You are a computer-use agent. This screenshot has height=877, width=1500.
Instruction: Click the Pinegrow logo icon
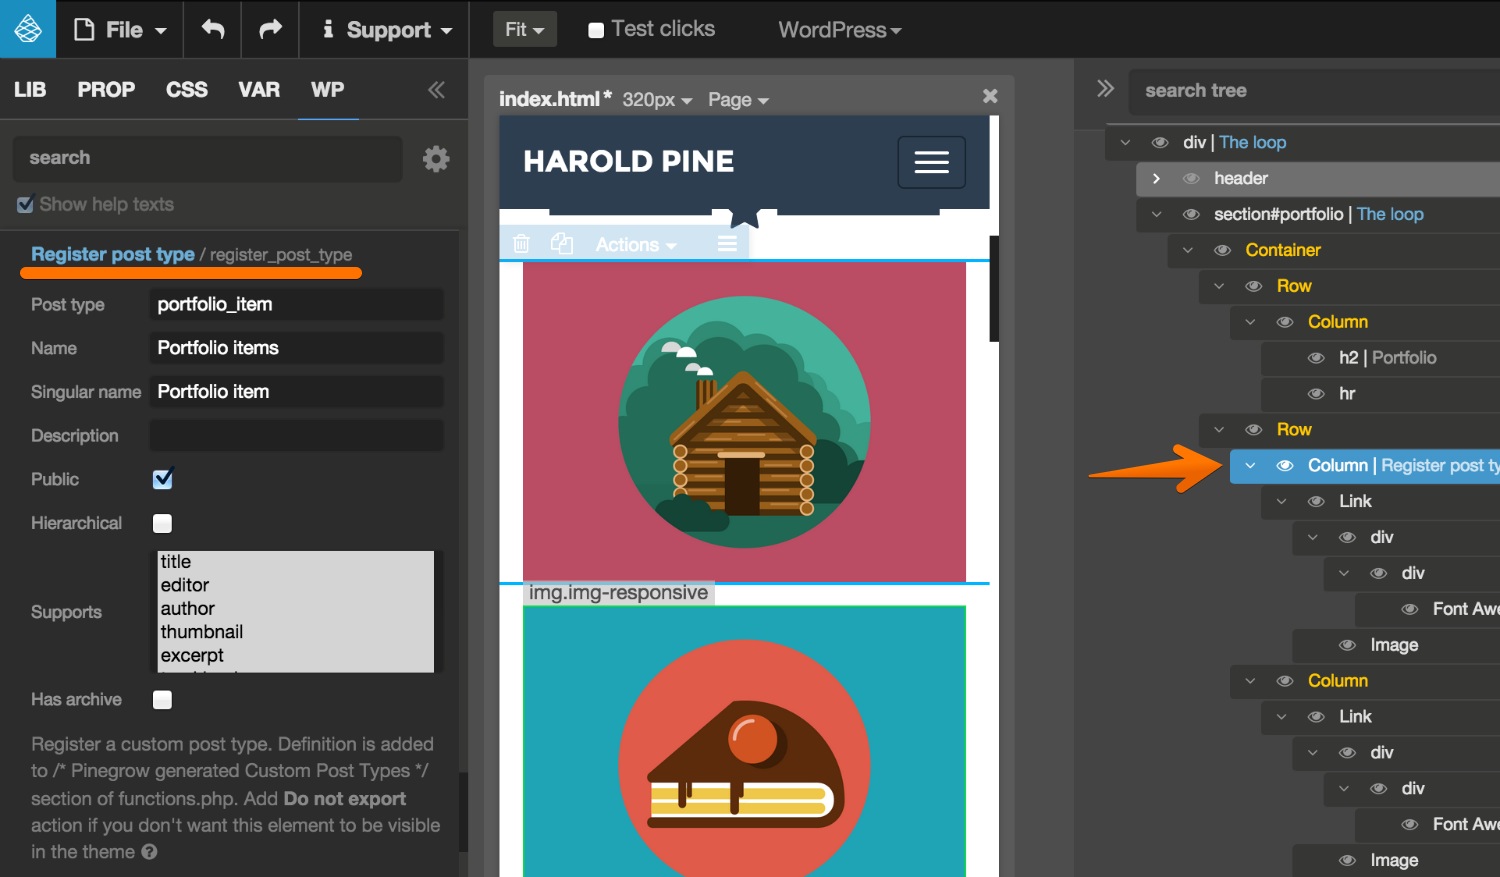(28, 29)
